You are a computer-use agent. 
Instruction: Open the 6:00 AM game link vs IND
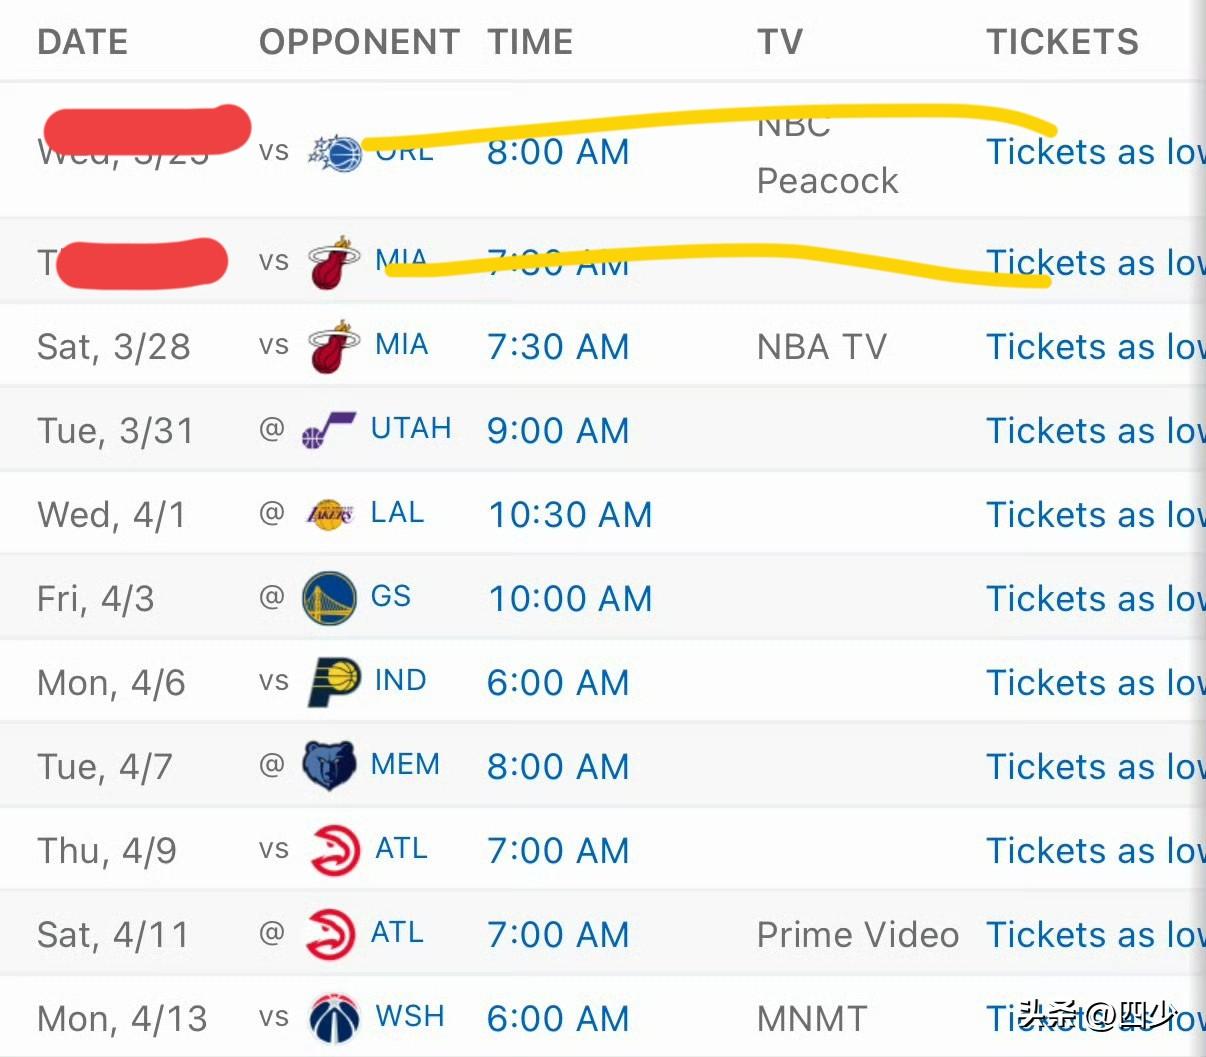tap(558, 683)
